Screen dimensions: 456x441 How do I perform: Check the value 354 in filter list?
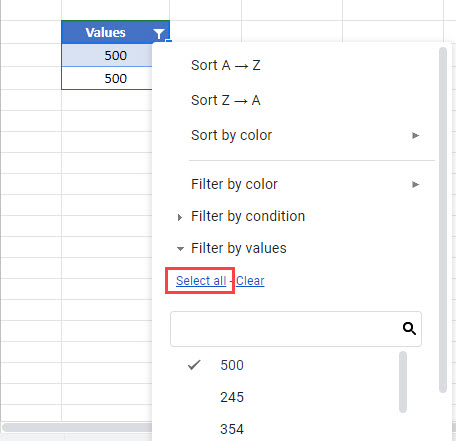pos(232,429)
